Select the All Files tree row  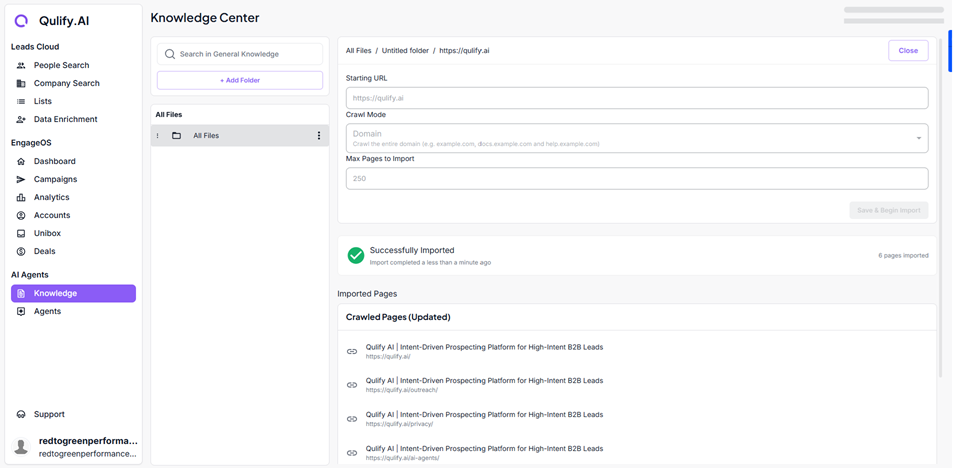tap(240, 136)
